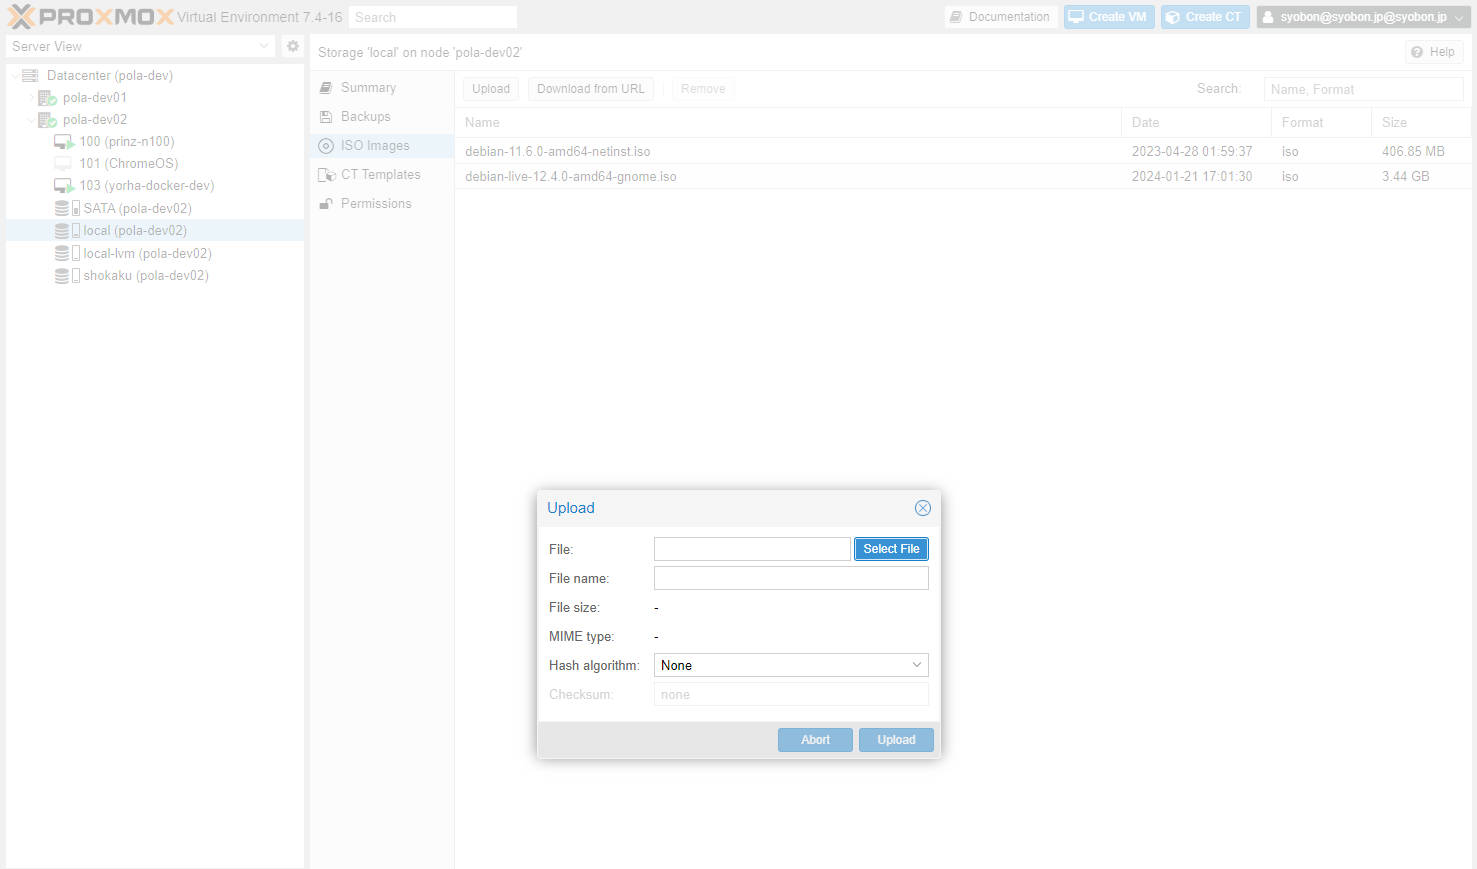Image resolution: width=1477 pixels, height=869 pixels.
Task: Click the Create VM button
Action: coord(1108,17)
